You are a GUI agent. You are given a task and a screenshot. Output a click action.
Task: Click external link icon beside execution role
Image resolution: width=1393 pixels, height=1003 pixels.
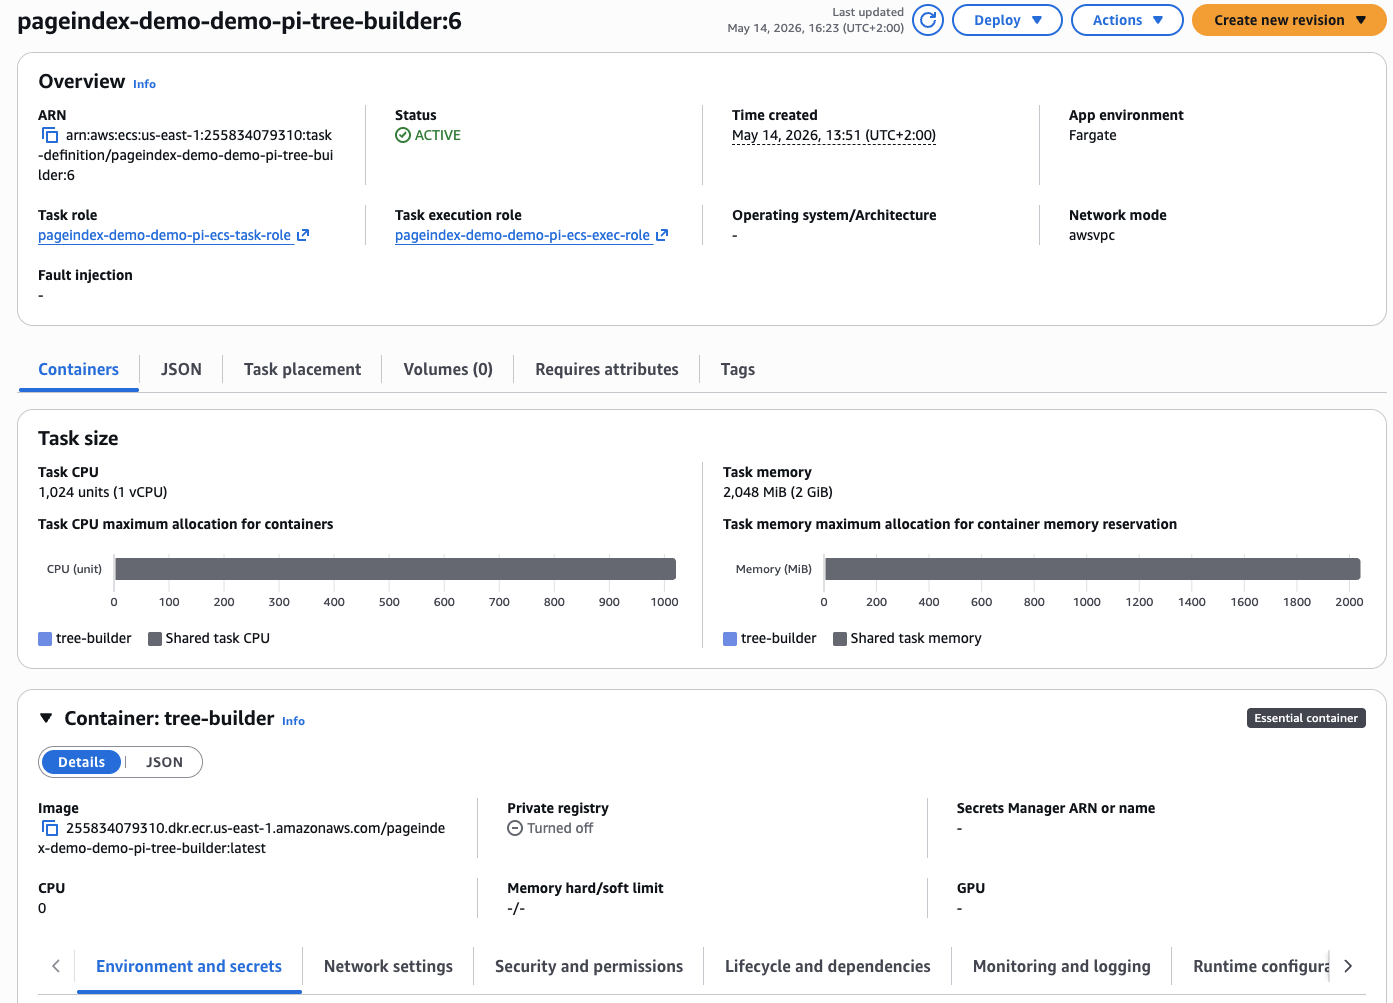(x=662, y=235)
